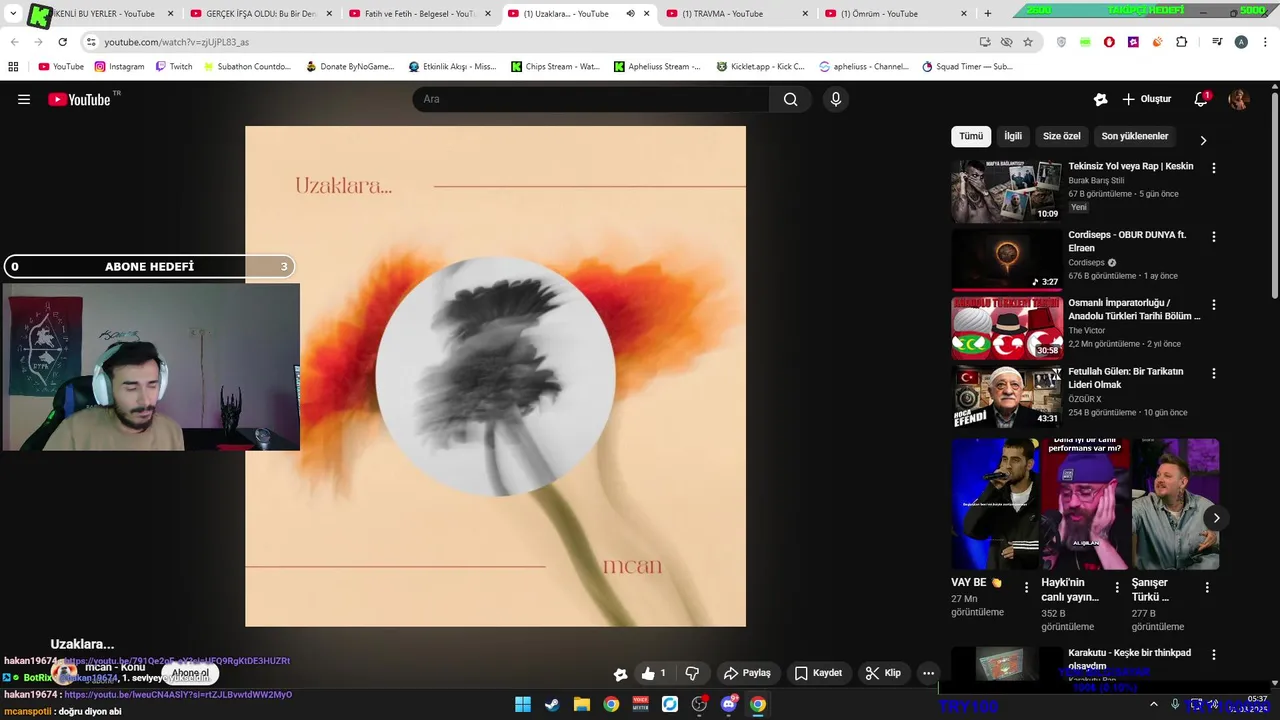Open the Chrome profile A avatar
Viewport: 1280px width, 720px height.
click(1241, 42)
